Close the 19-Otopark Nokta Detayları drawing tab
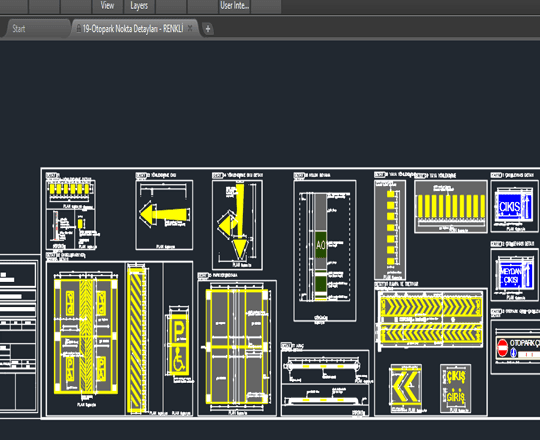 (x=190, y=29)
